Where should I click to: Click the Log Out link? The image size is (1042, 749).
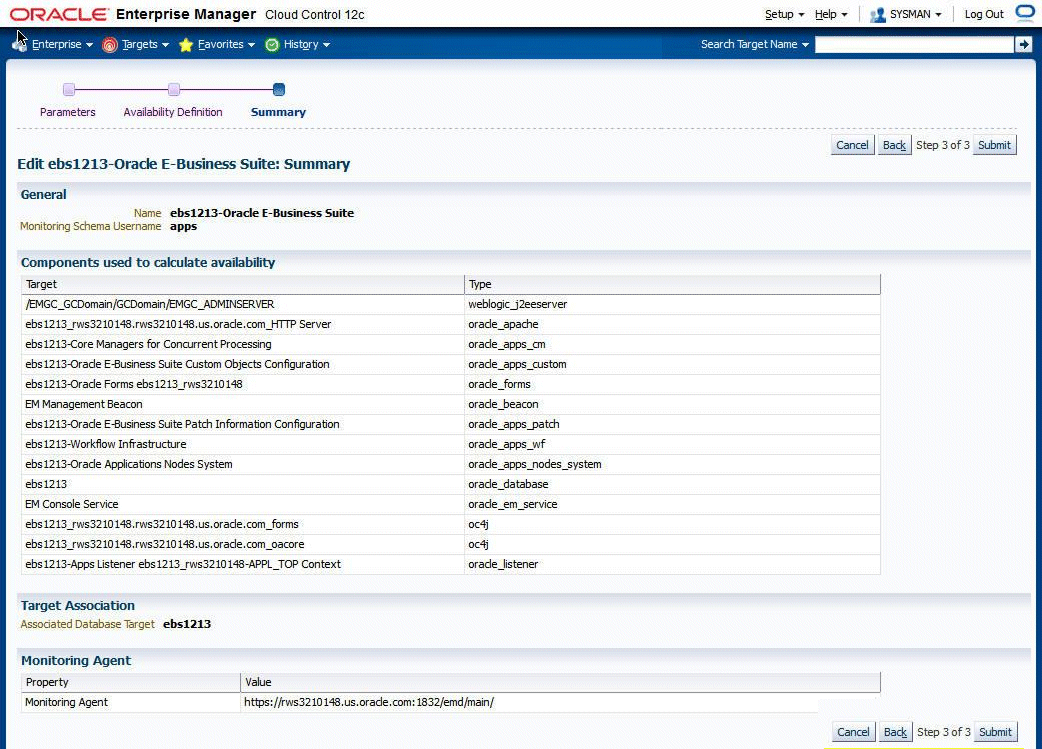point(984,15)
